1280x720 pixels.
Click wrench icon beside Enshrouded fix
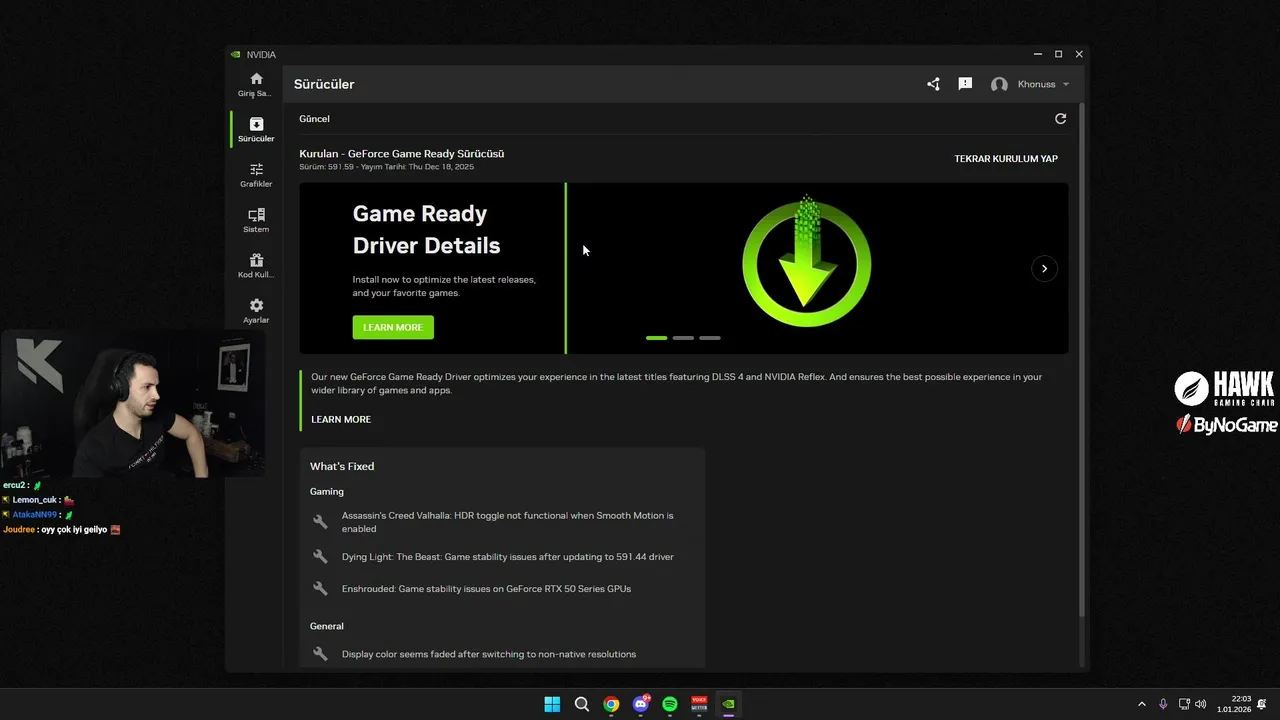click(x=320, y=589)
